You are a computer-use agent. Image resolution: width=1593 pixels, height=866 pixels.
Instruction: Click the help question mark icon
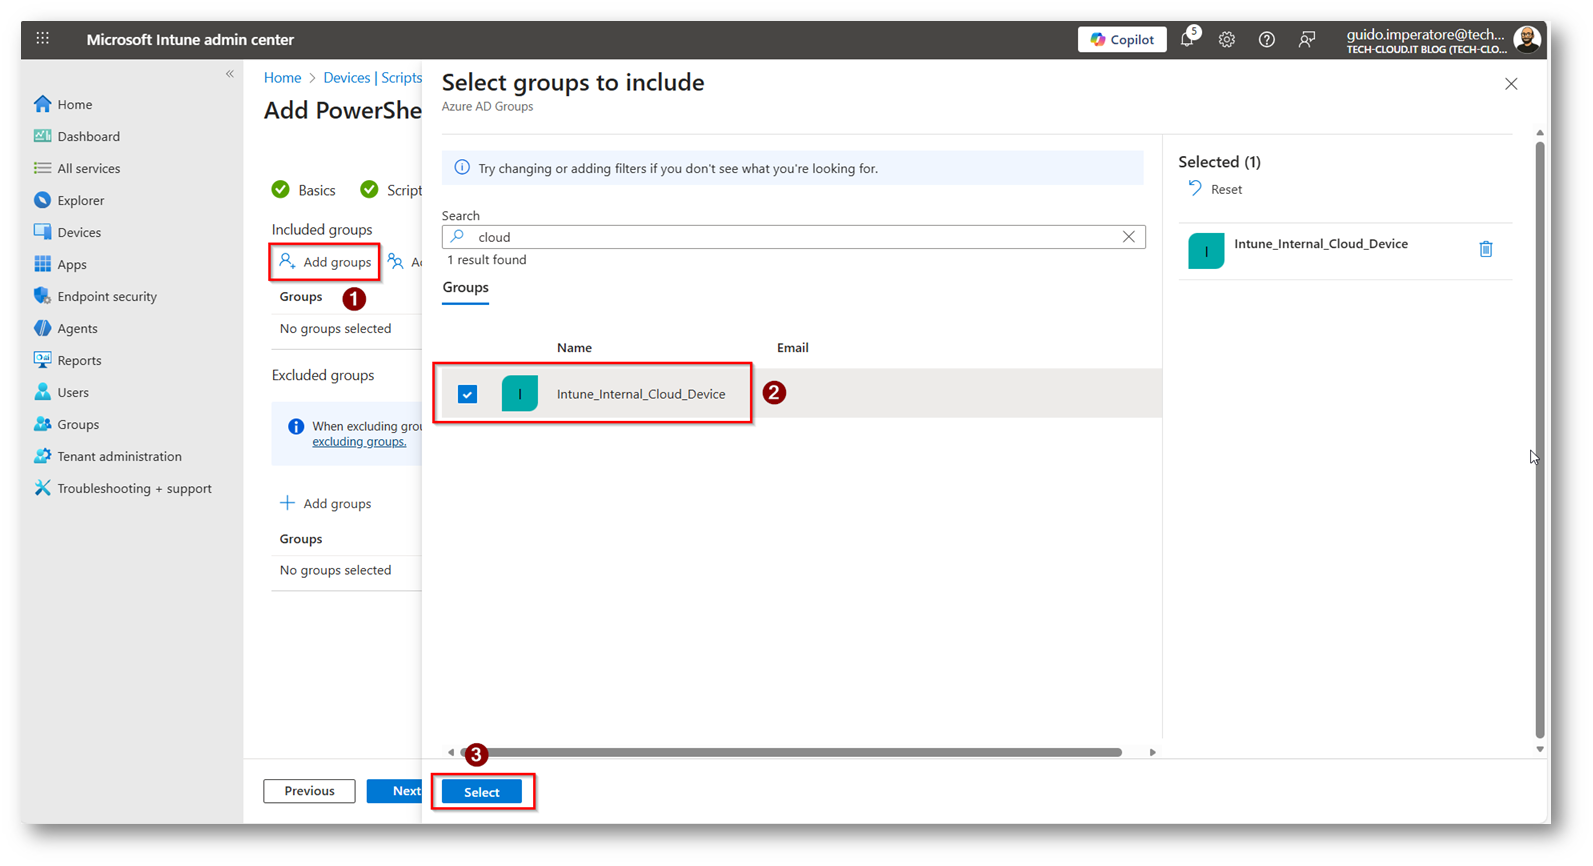pyautogui.click(x=1266, y=40)
